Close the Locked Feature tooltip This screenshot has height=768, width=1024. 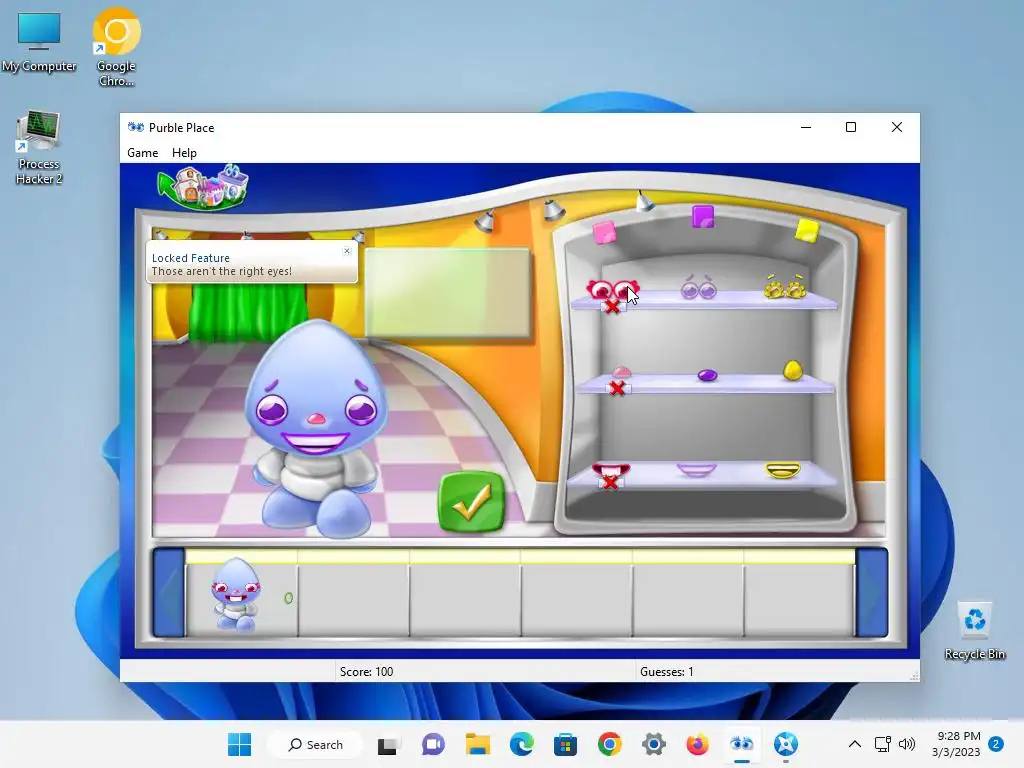click(x=347, y=251)
